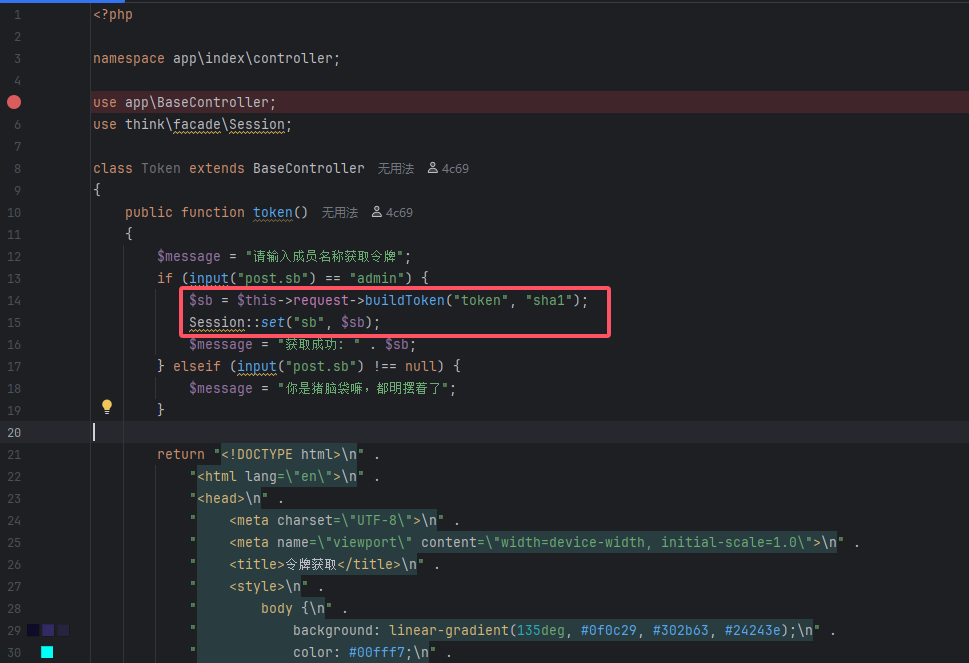This screenshot has width=969, height=663.
Task: Open the usages hint after token() function
Action: coord(339,213)
